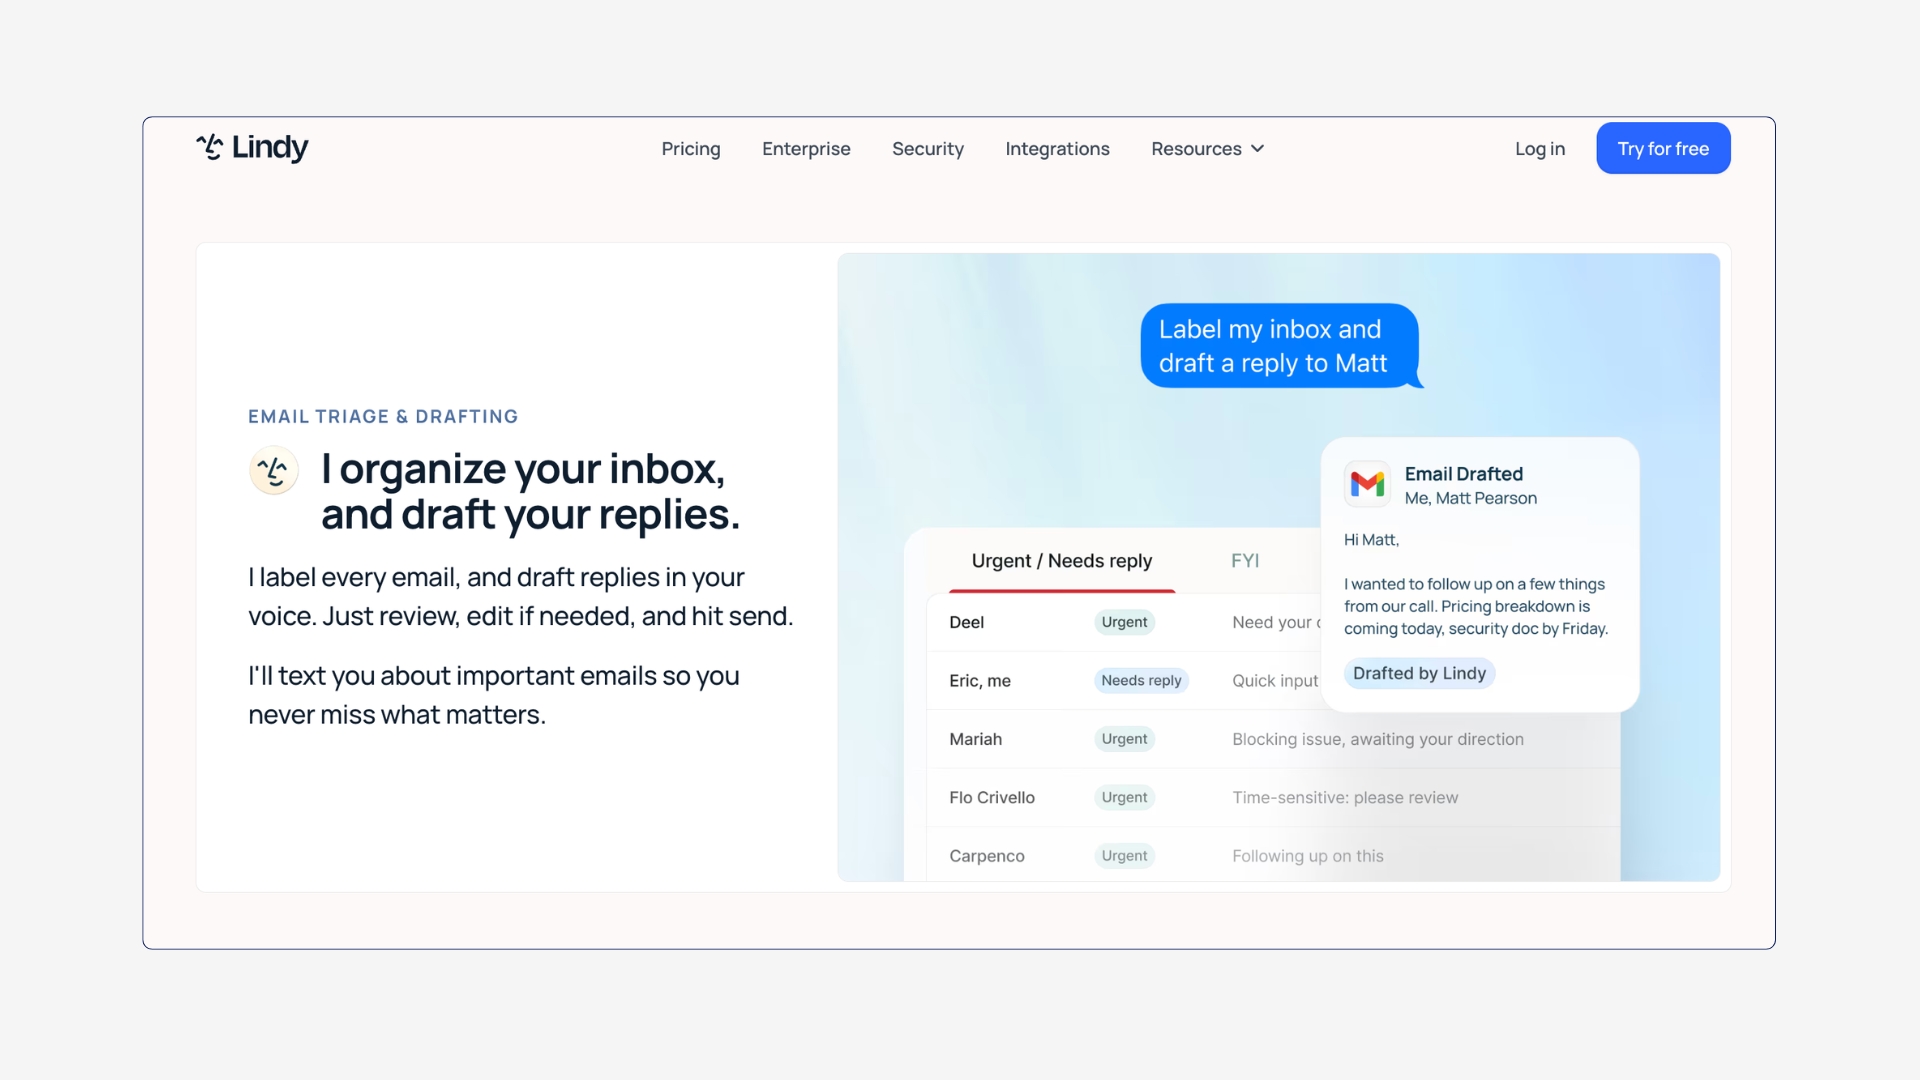Go to the Security page
Screen dimensions: 1920x1080
pos(928,148)
